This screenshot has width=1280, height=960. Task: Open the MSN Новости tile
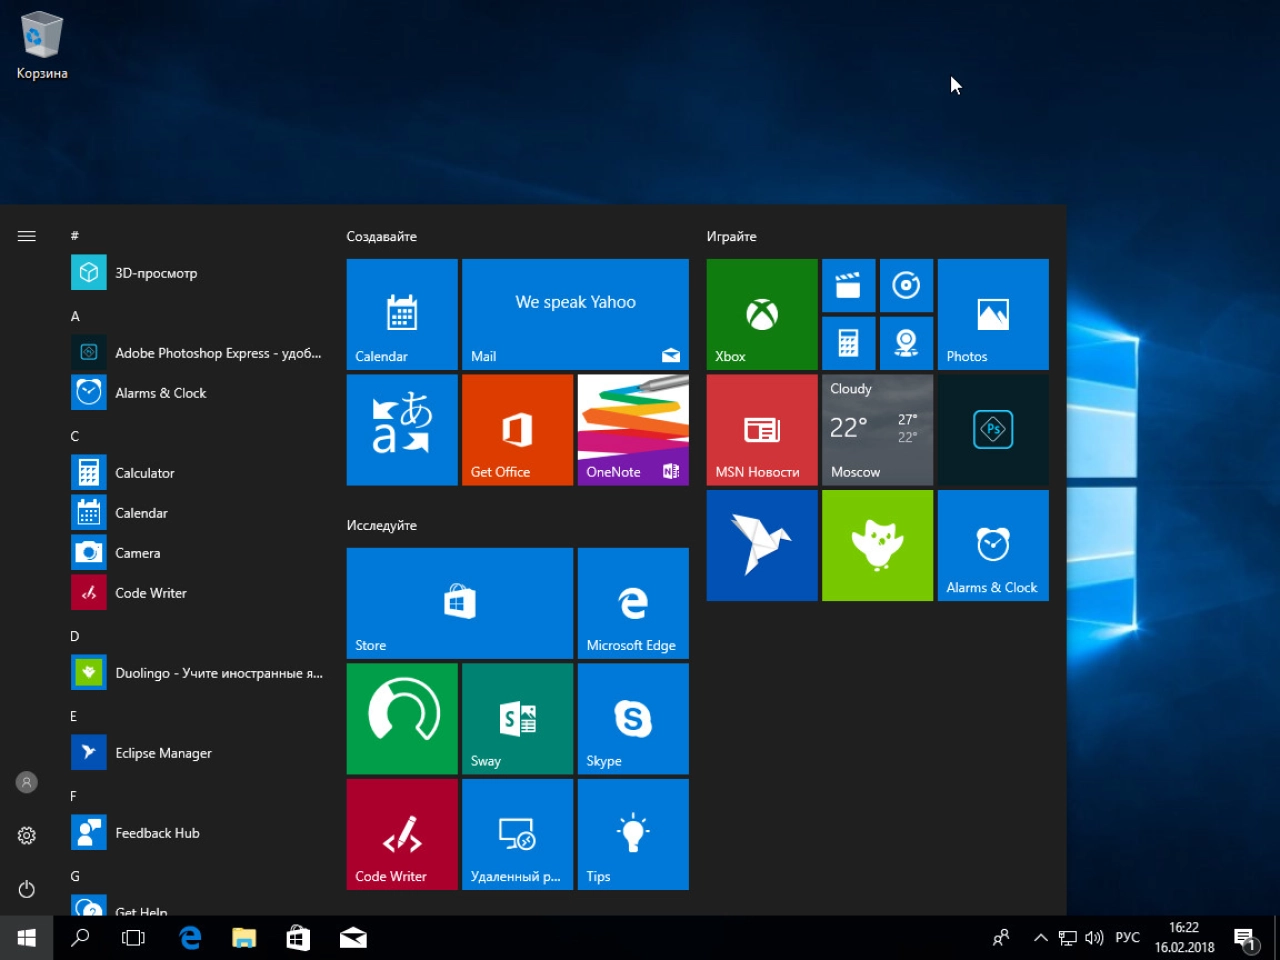coord(762,430)
